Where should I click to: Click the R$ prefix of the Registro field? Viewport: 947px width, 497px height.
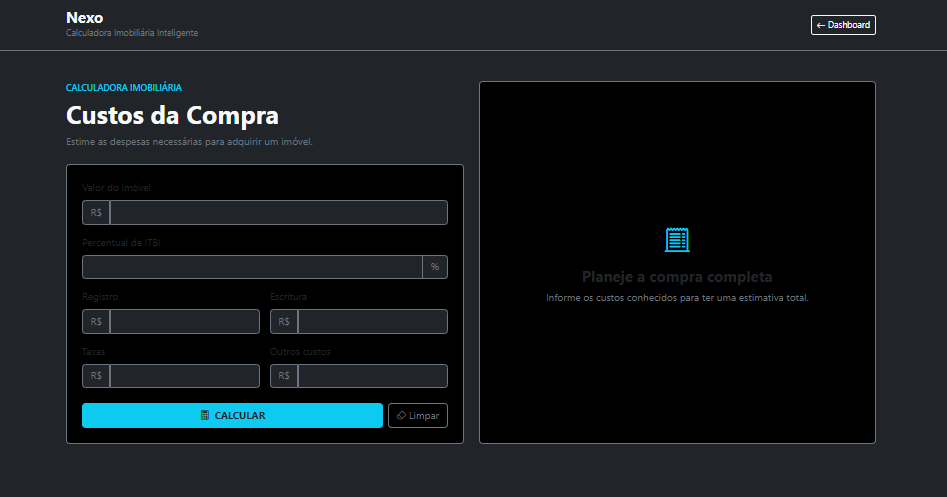(x=96, y=321)
